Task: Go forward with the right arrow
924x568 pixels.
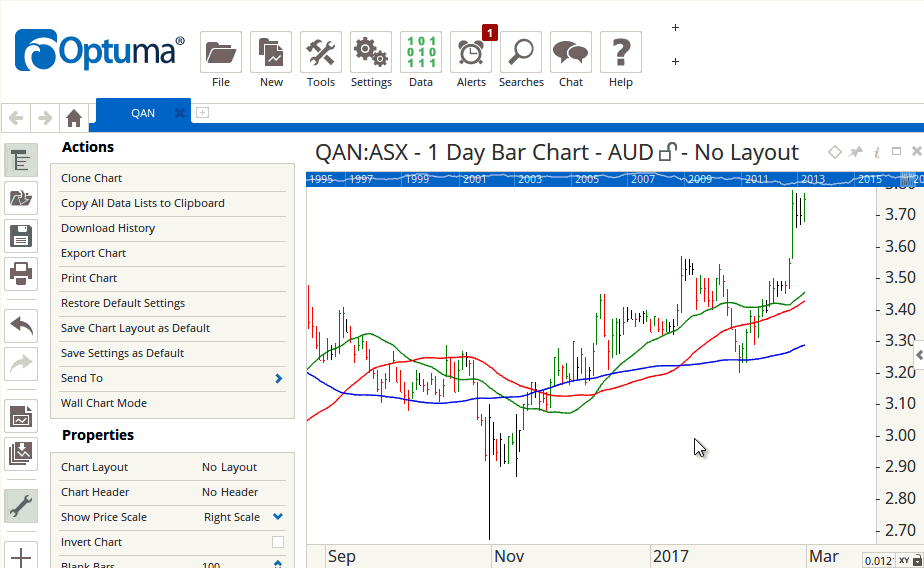Action: click(x=45, y=118)
